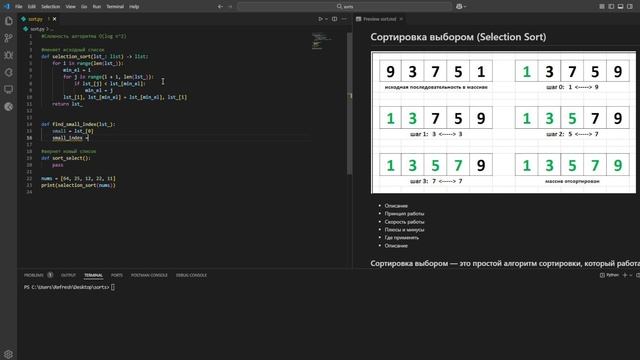Open the Source Control view
Image resolution: width=640 pixels, height=360 pixels.
point(8,38)
